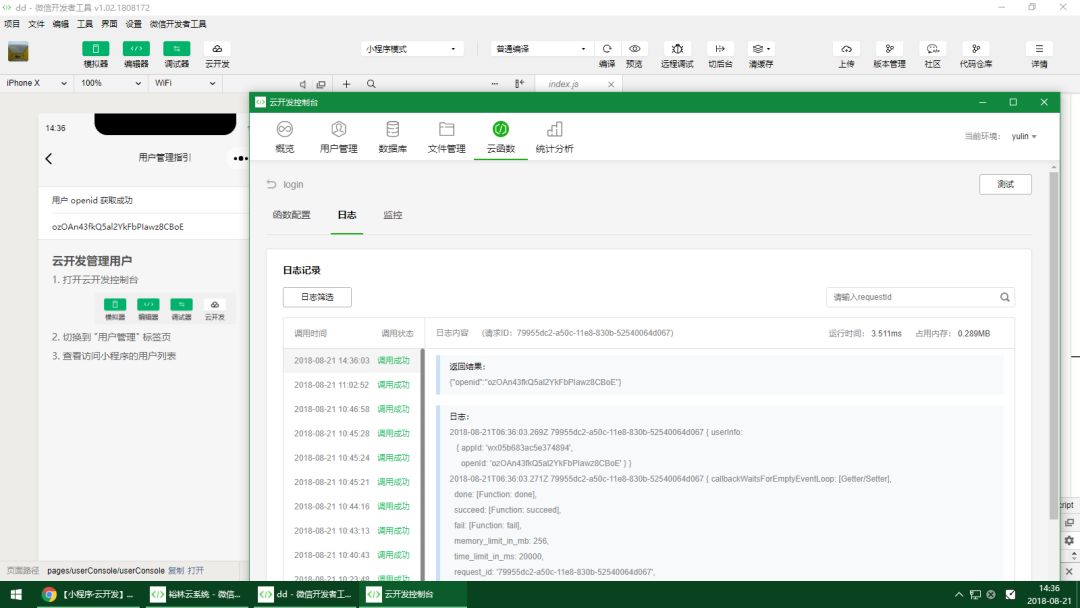This screenshot has width=1080, height=608.
Task: Select log entry 2018-08-21 10:46:58
Action: (352, 409)
